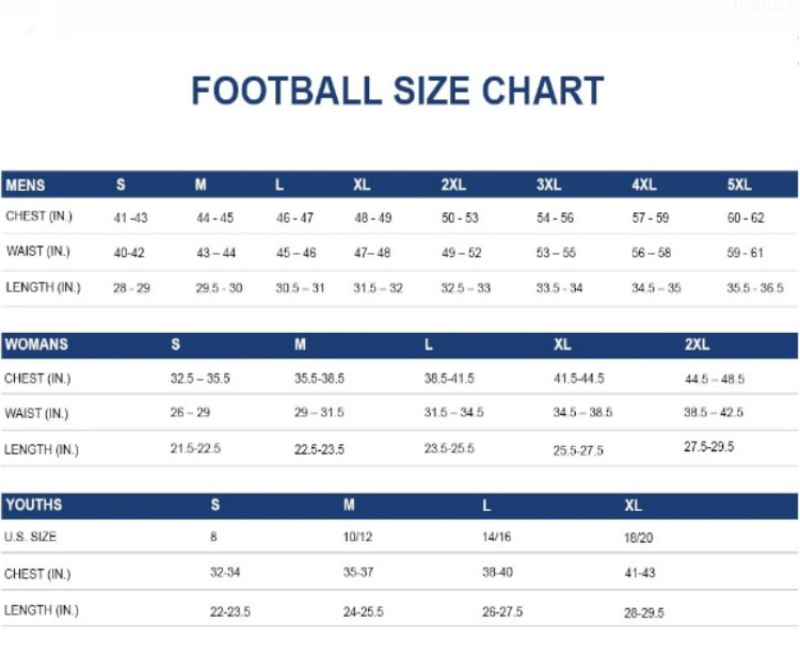Image resolution: width=800 pixels, height=670 pixels.
Task: Select the Youths length value 26-27.5
Action: pos(502,611)
